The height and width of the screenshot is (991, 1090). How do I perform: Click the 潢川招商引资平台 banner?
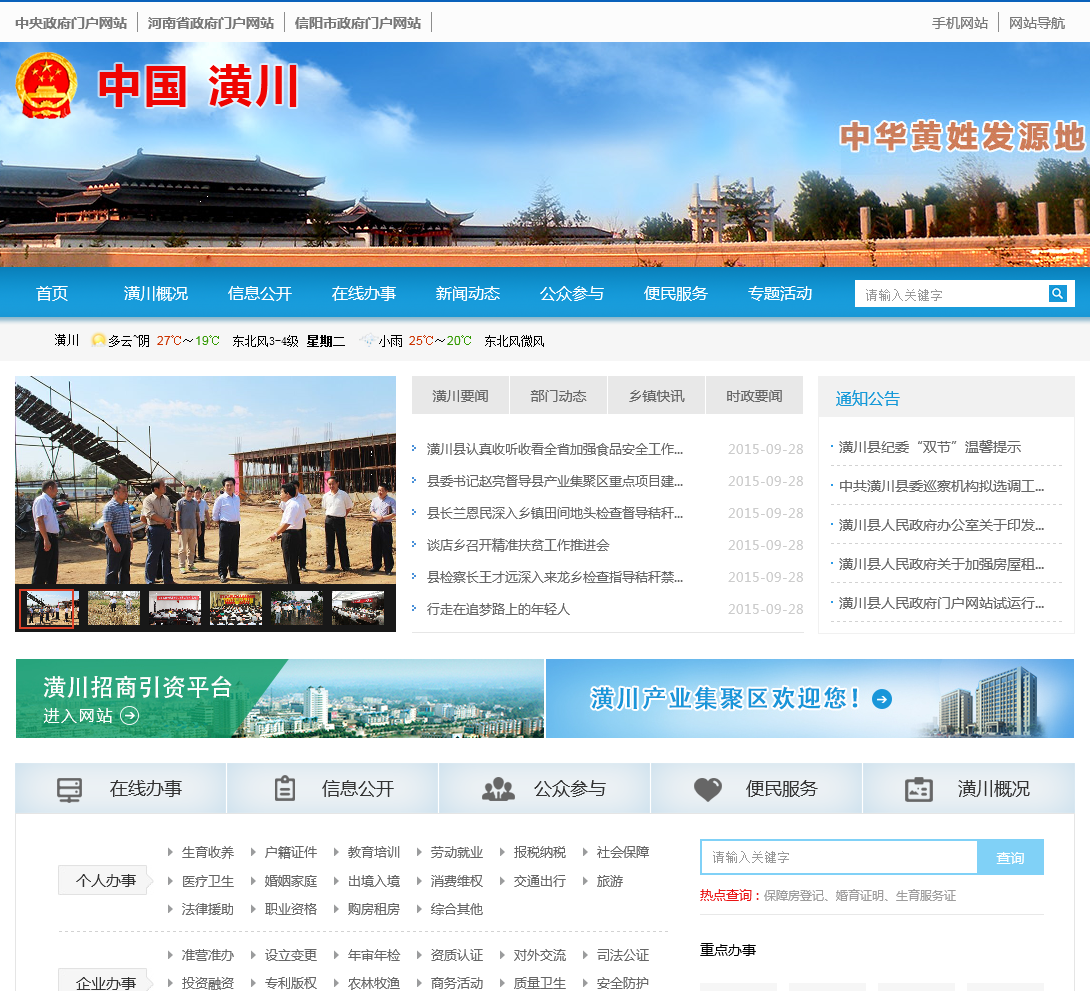(x=279, y=698)
